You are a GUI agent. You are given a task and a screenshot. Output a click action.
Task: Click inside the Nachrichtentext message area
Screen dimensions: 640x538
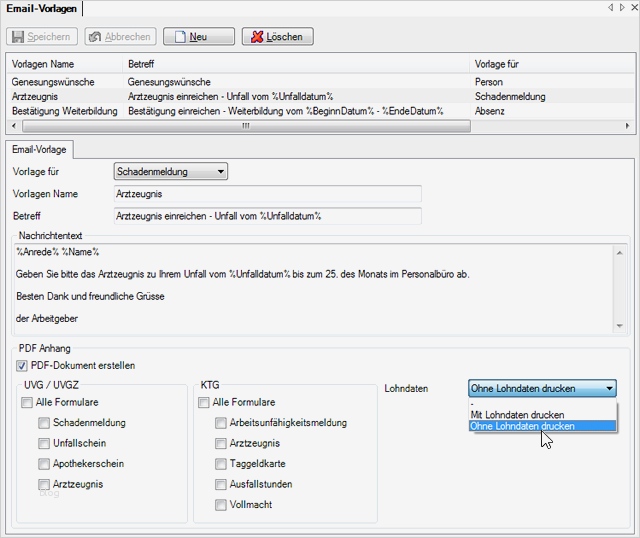313,289
